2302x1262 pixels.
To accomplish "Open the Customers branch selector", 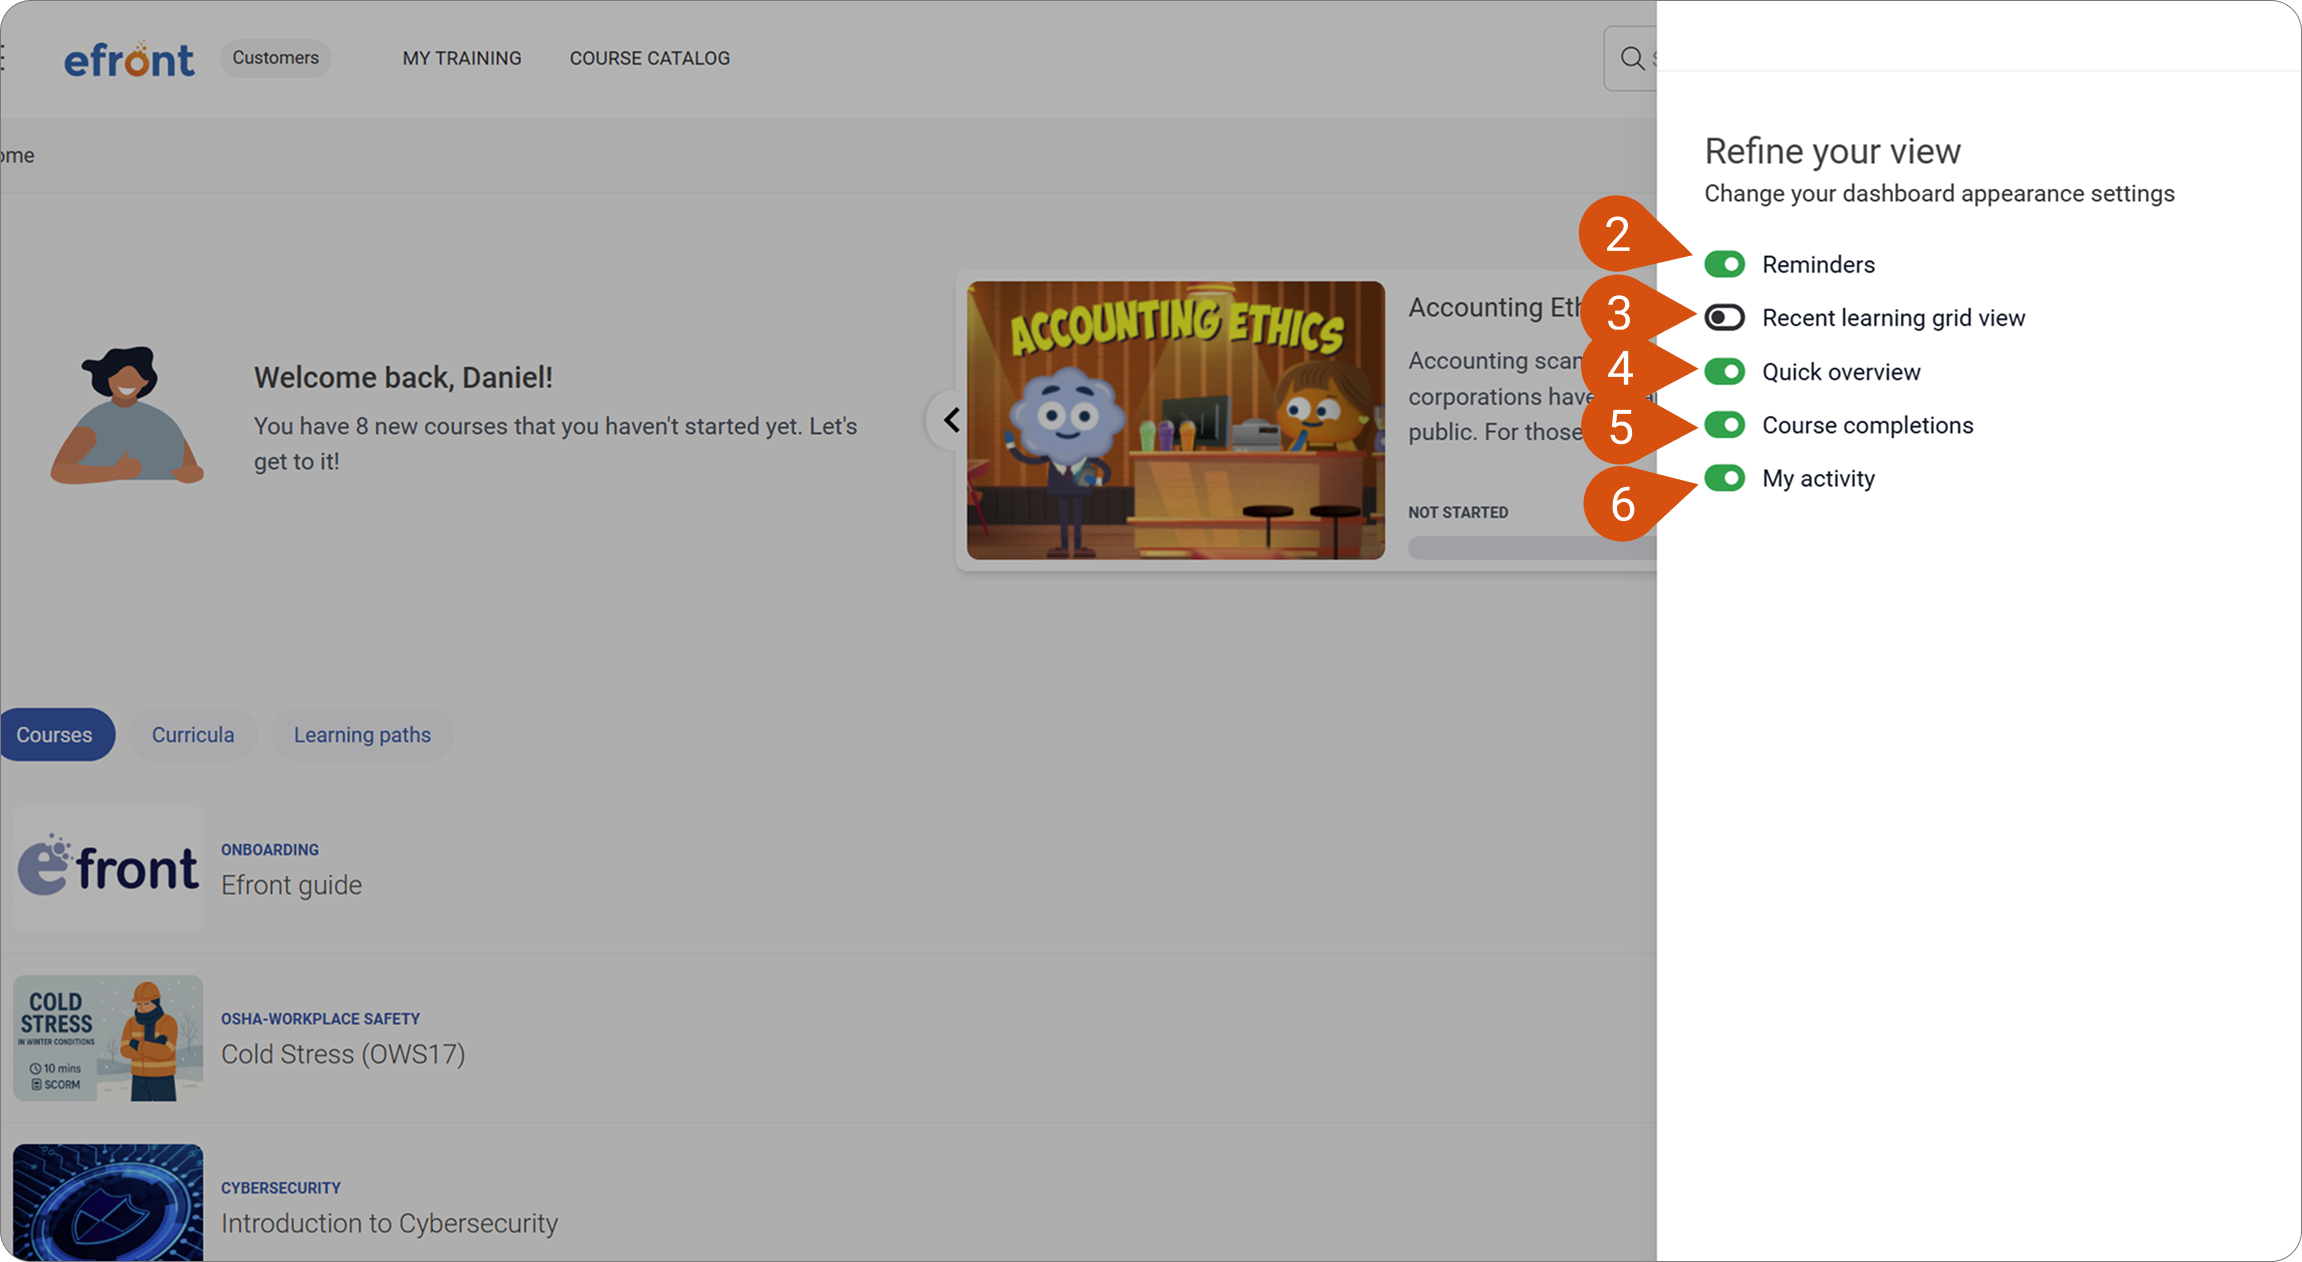I will click(x=275, y=58).
